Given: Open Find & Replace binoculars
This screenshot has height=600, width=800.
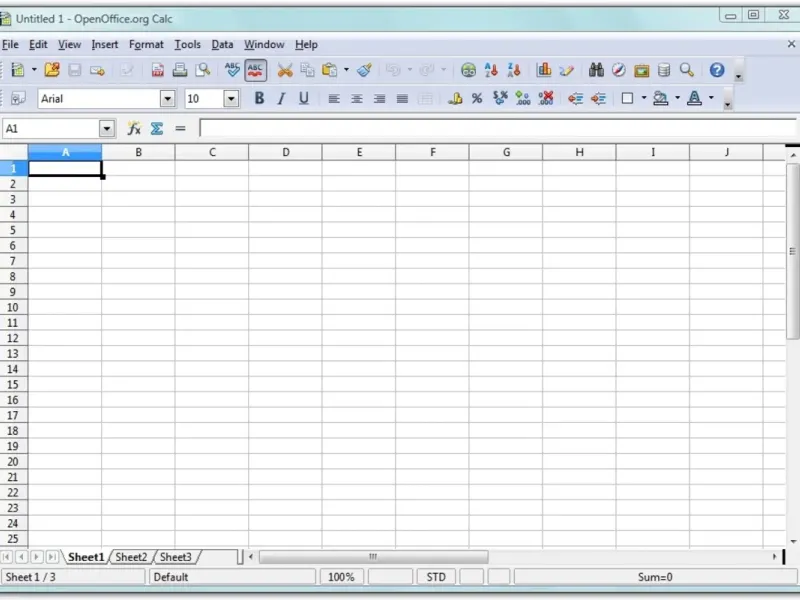Looking at the screenshot, I should pyautogui.click(x=596, y=70).
